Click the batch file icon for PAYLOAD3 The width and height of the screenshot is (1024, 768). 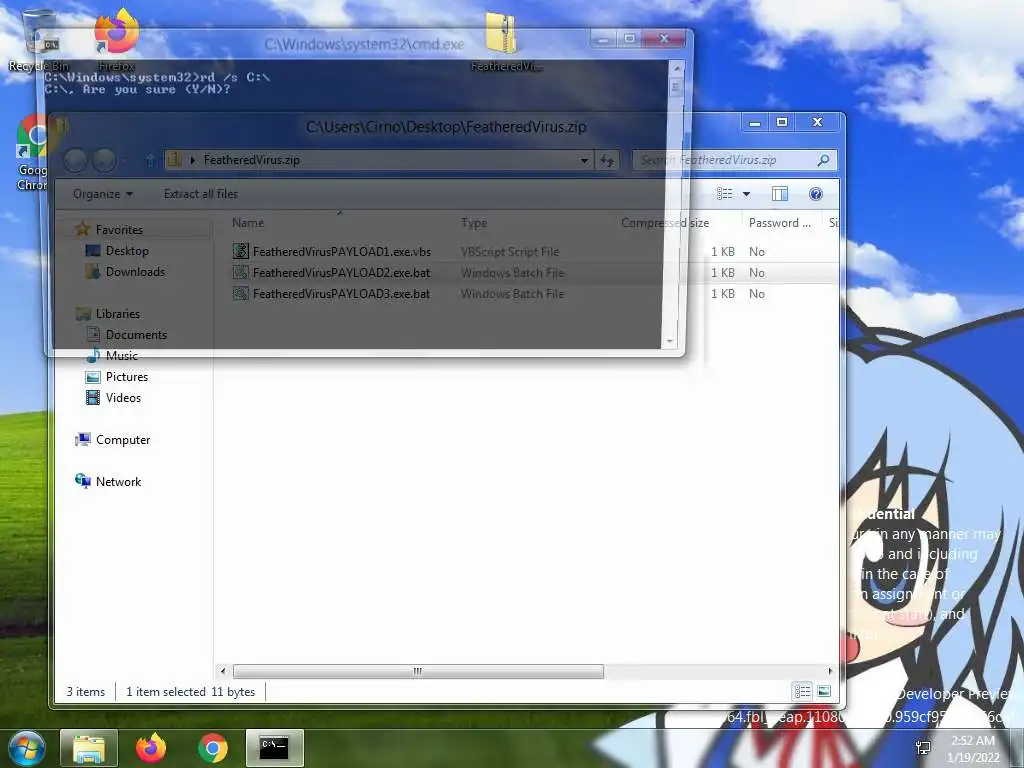click(241, 294)
